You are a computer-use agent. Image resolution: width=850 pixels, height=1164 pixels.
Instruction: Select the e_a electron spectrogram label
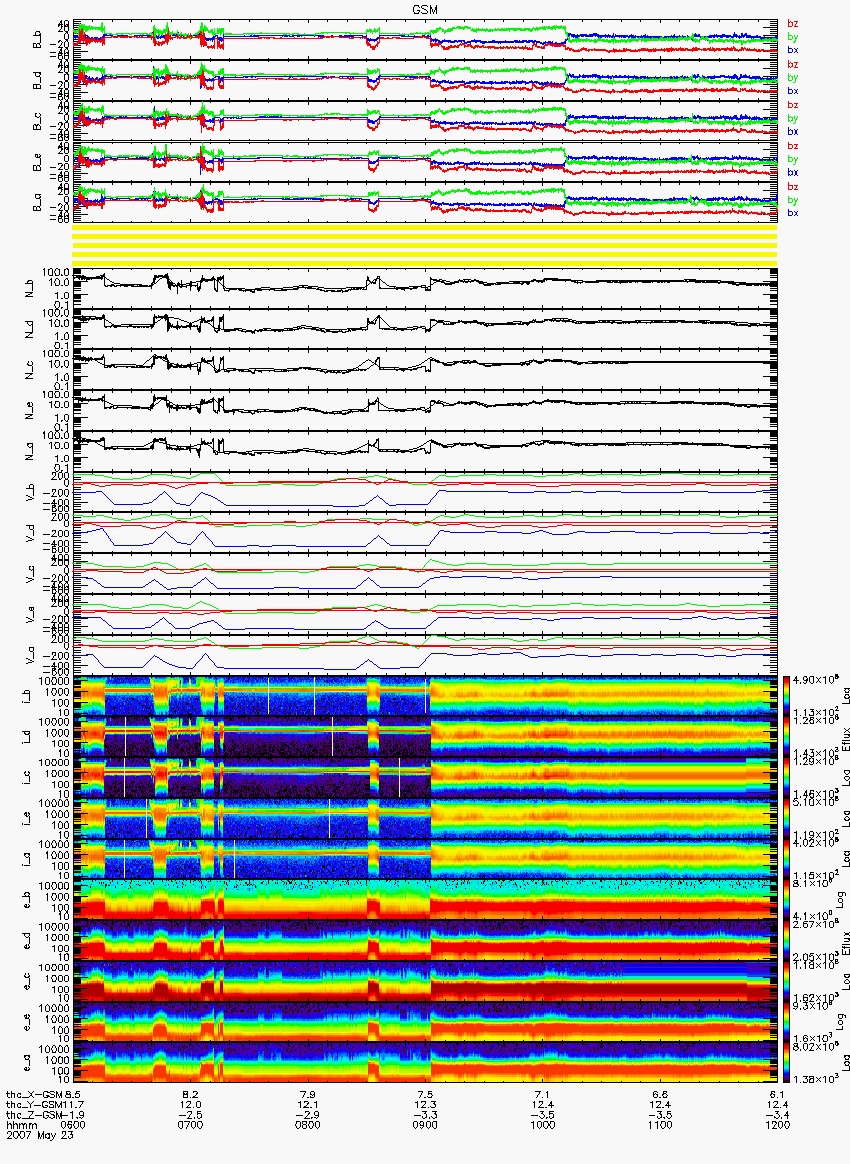pos(27,1063)
